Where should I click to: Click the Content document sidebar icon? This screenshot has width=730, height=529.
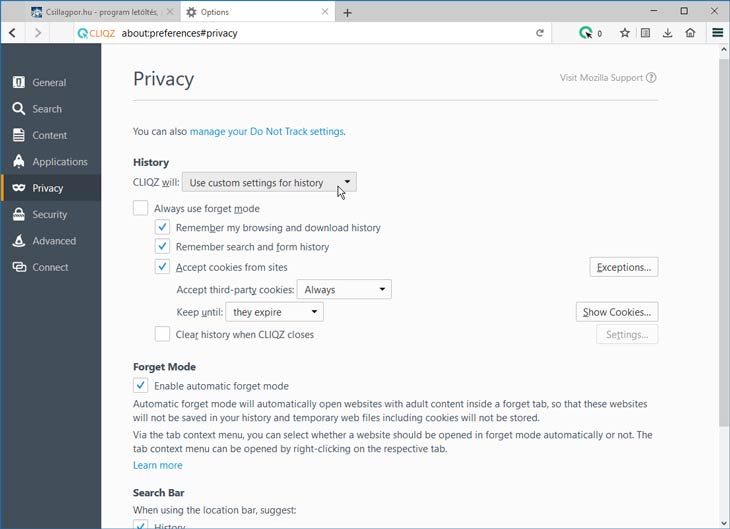point(19,135)
